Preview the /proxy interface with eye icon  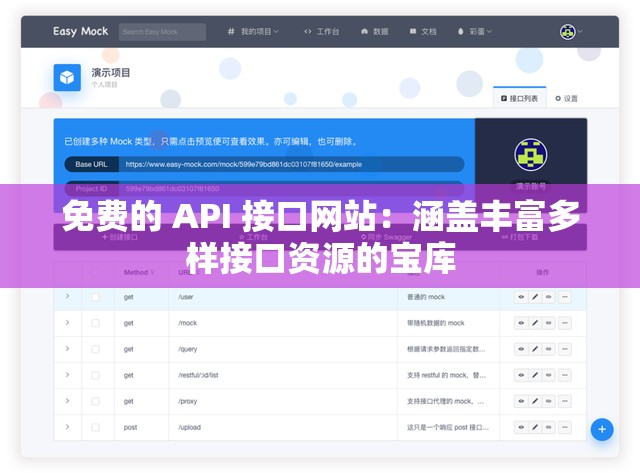tap(521, 402)
